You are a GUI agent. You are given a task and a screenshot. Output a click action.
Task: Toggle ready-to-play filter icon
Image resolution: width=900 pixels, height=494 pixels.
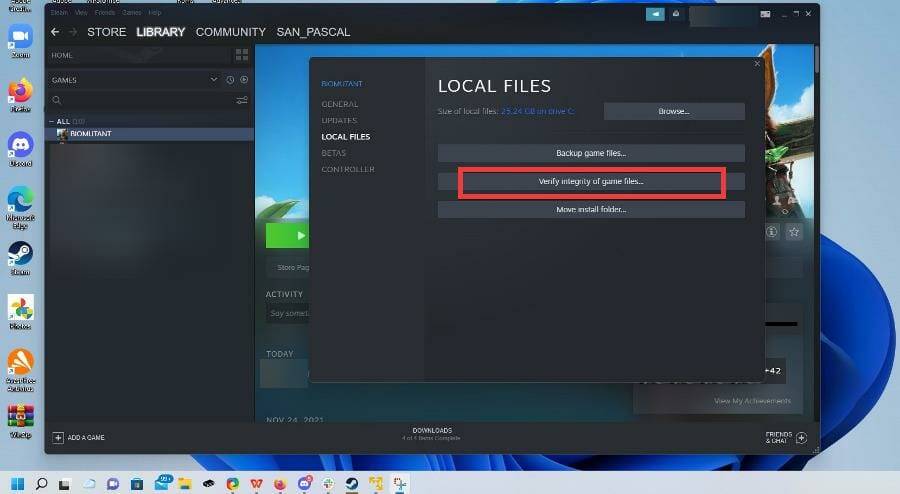point(245,80)
